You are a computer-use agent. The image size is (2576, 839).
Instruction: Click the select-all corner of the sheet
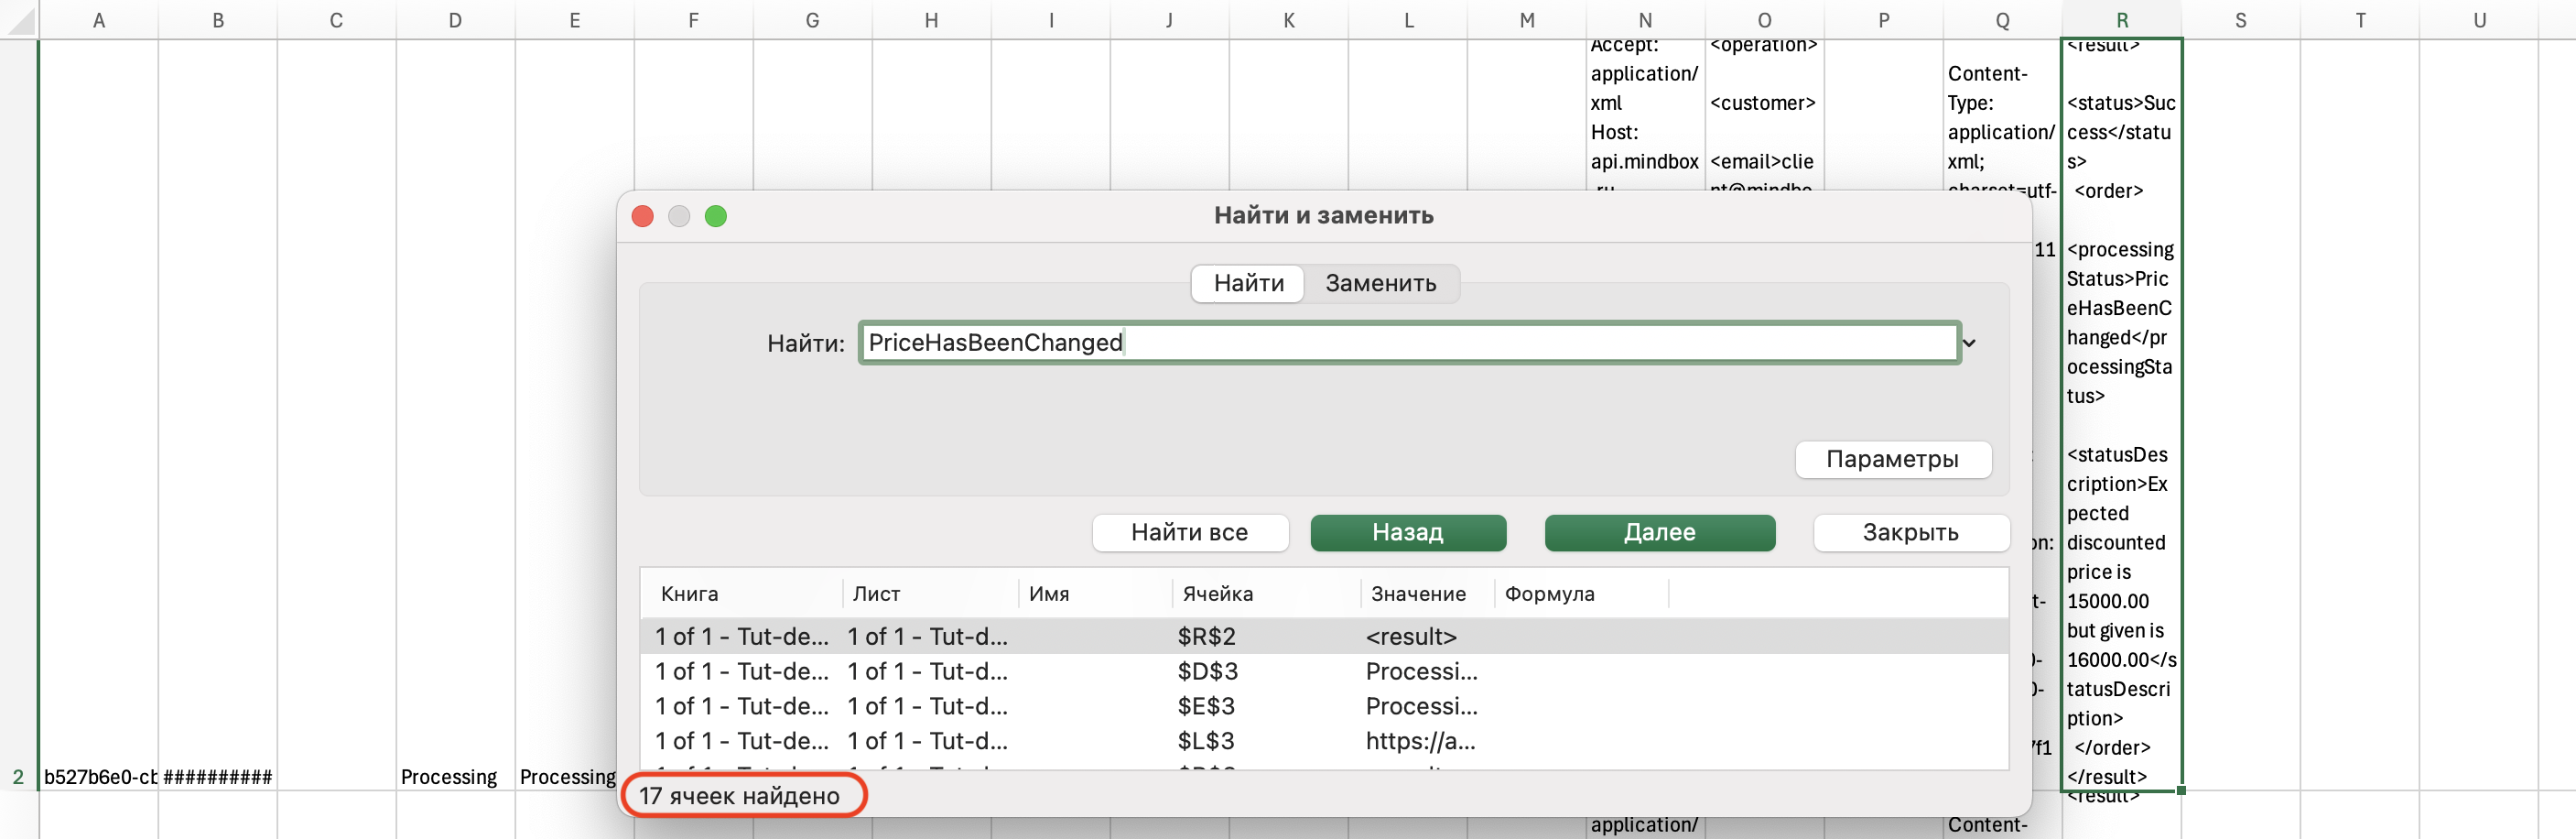coord(18,20)
